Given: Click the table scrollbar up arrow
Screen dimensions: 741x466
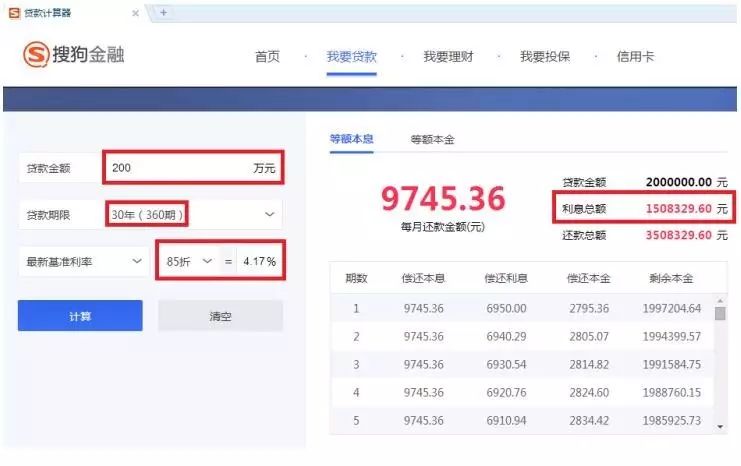Looking at the screenshot, I should 720,299.
